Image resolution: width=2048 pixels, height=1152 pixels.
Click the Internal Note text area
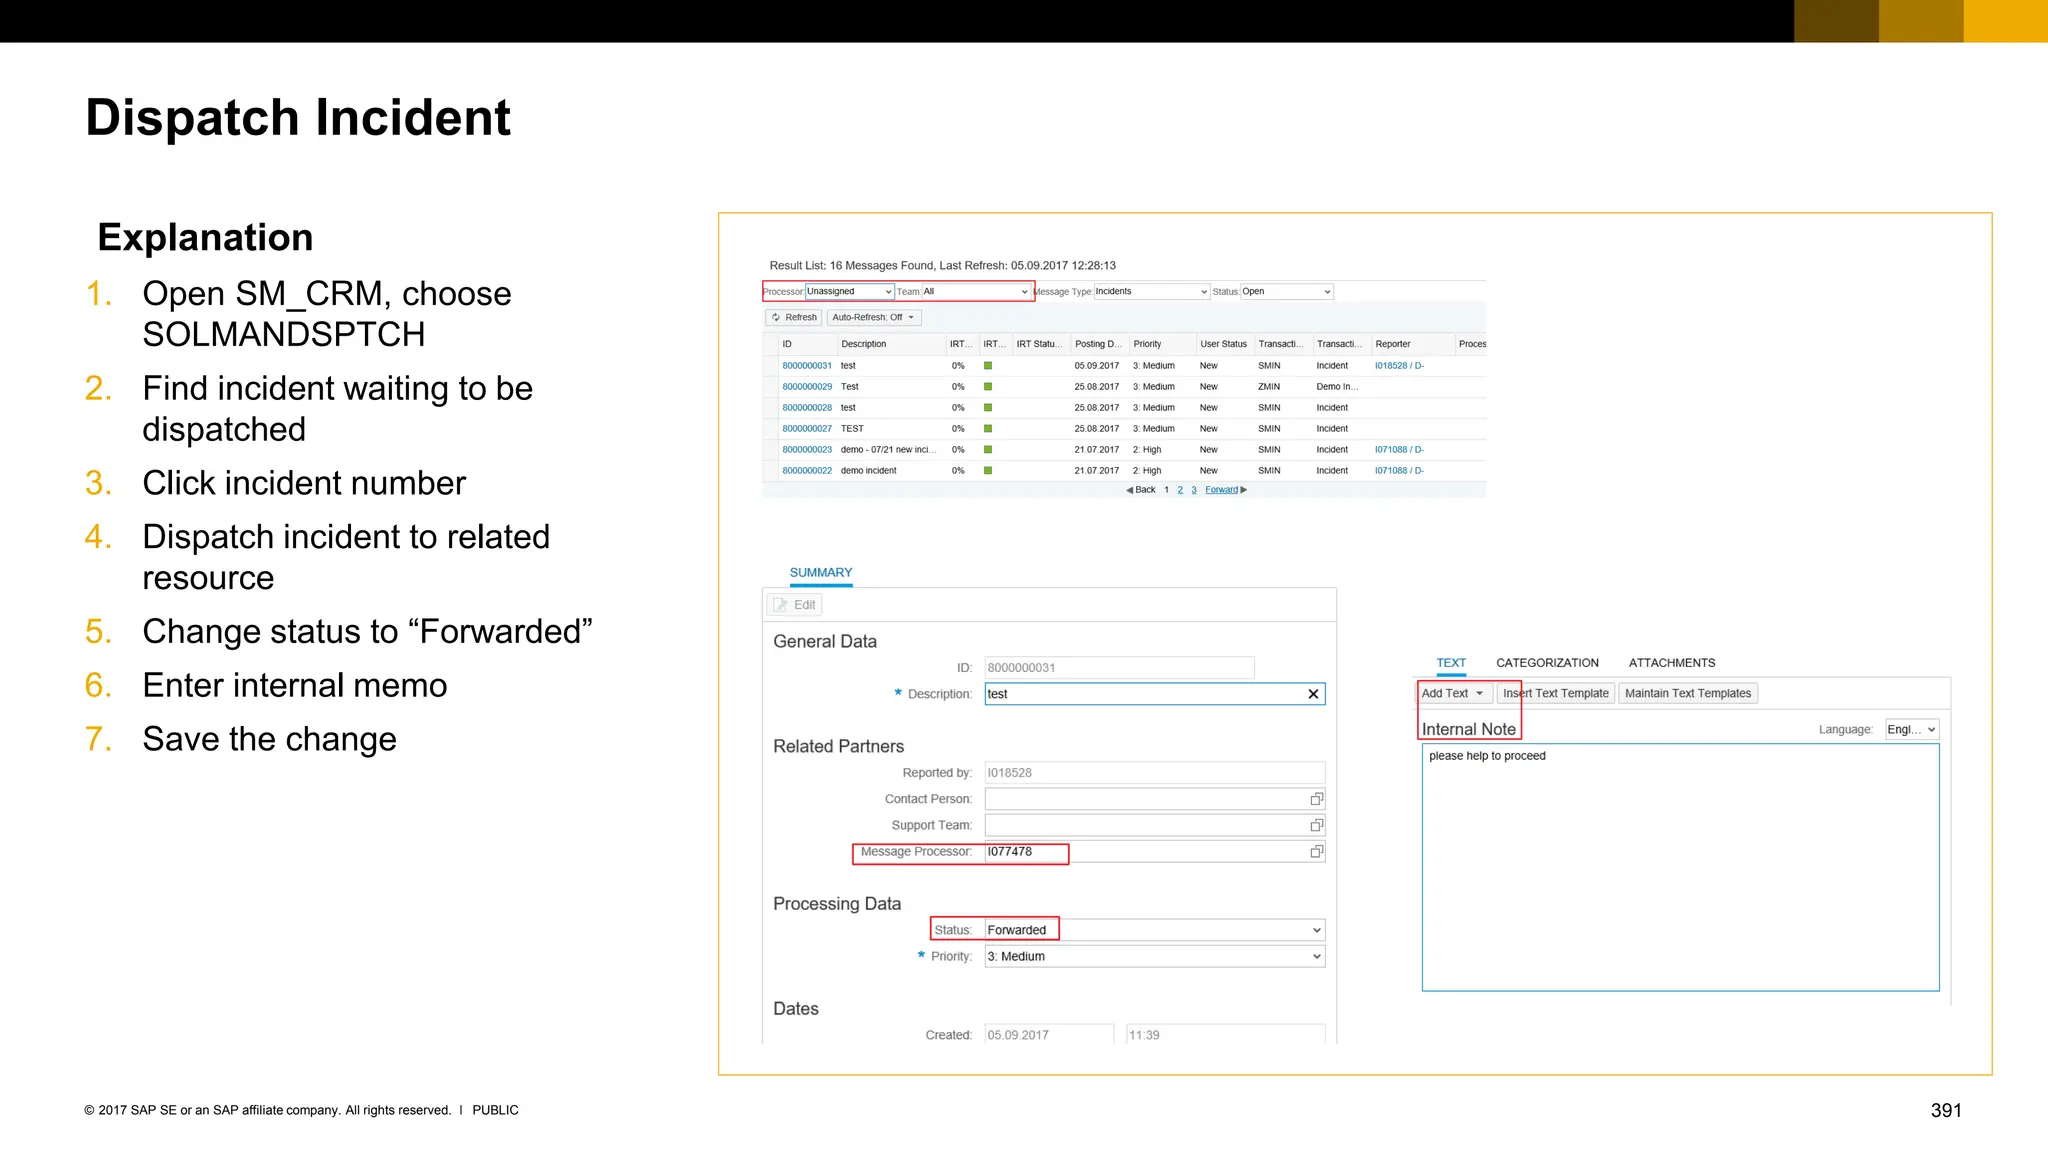[1680, 867]
